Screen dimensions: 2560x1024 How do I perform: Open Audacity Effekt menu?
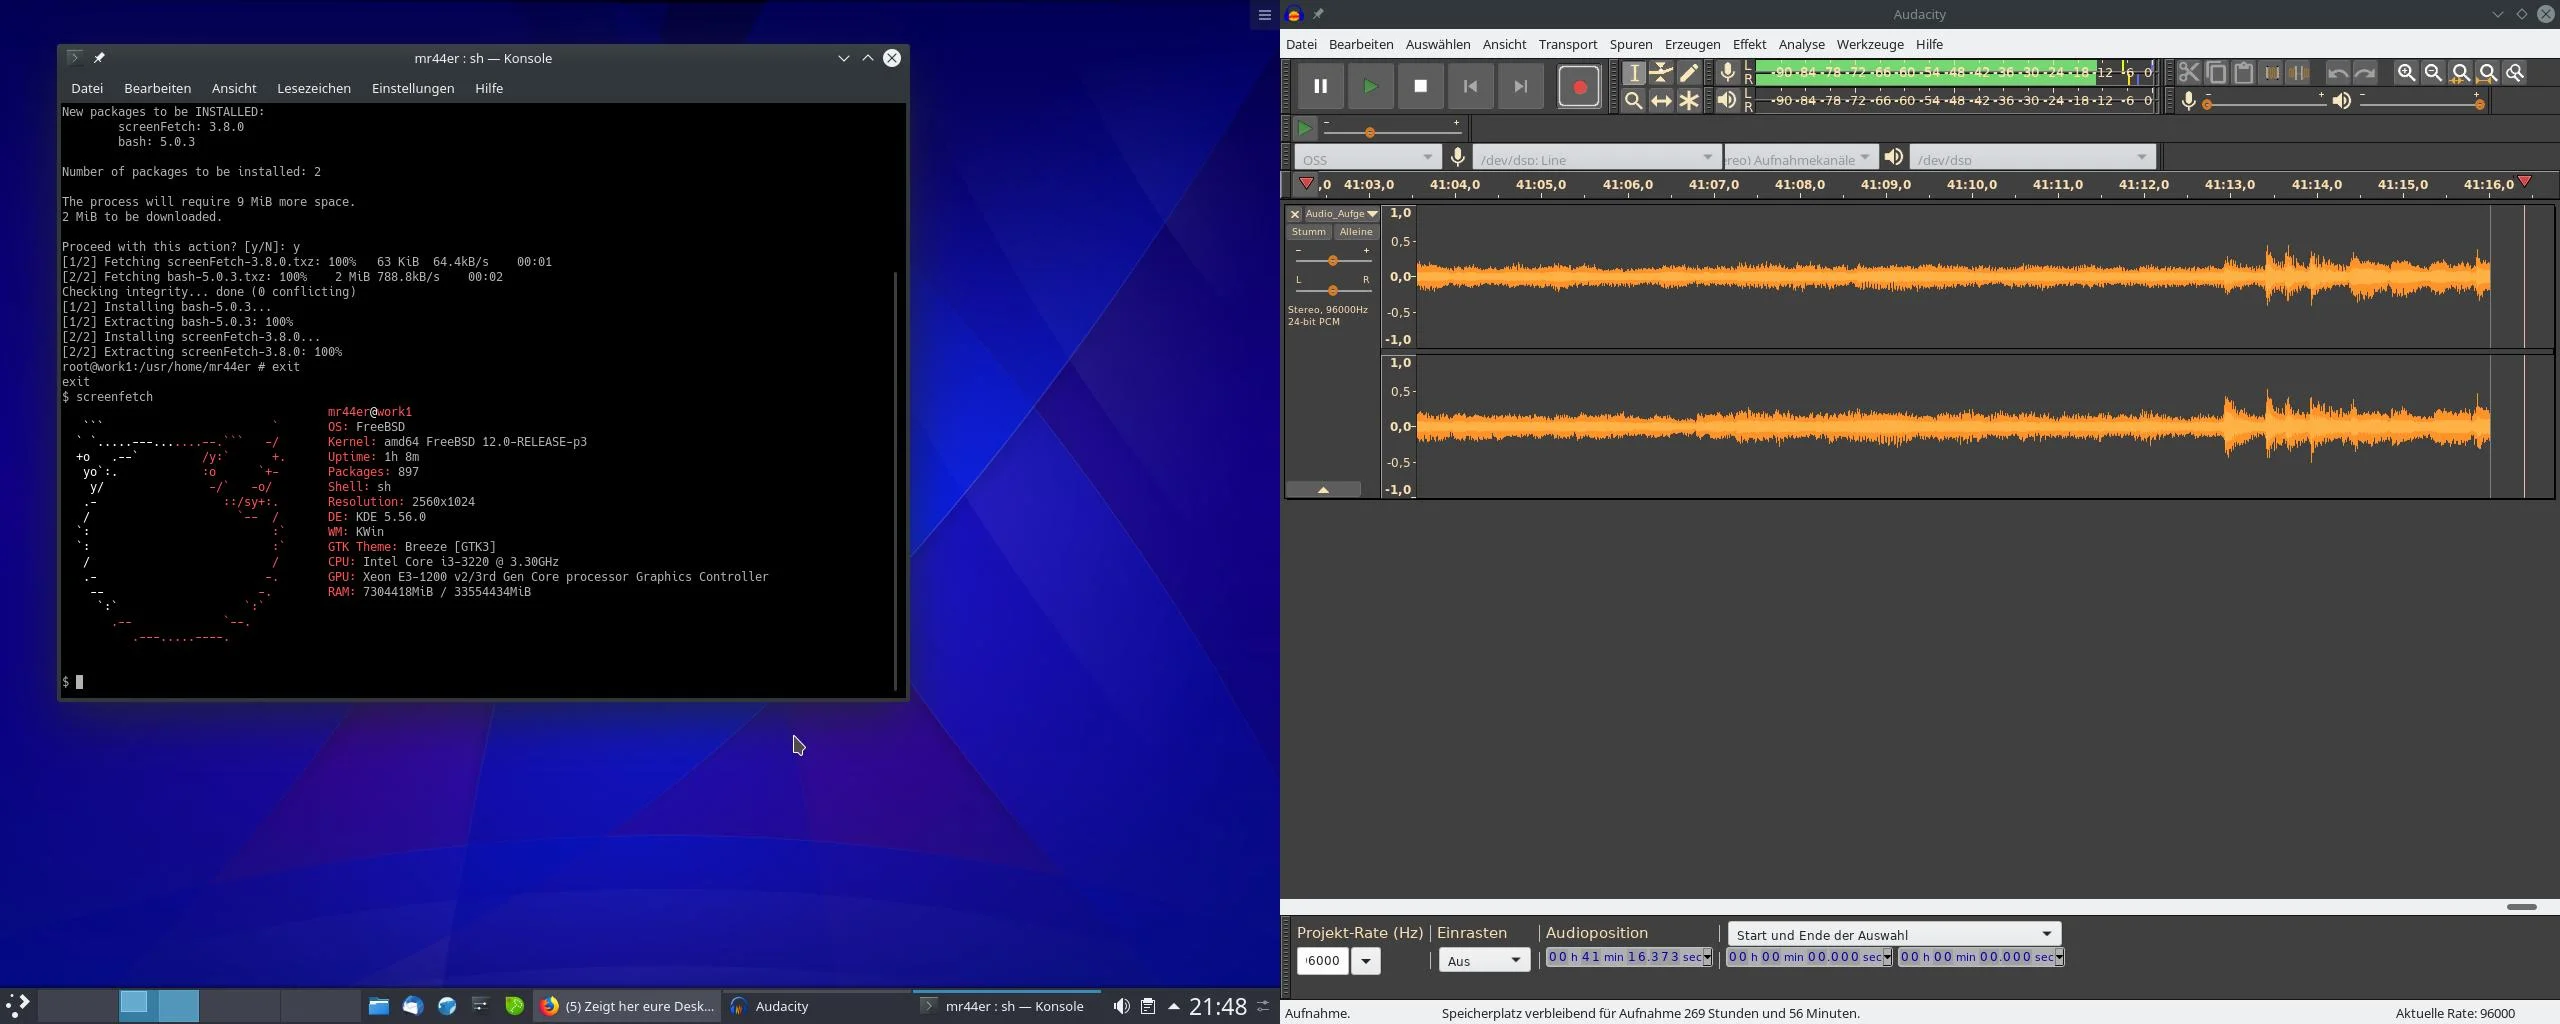tap(1749, 45)
